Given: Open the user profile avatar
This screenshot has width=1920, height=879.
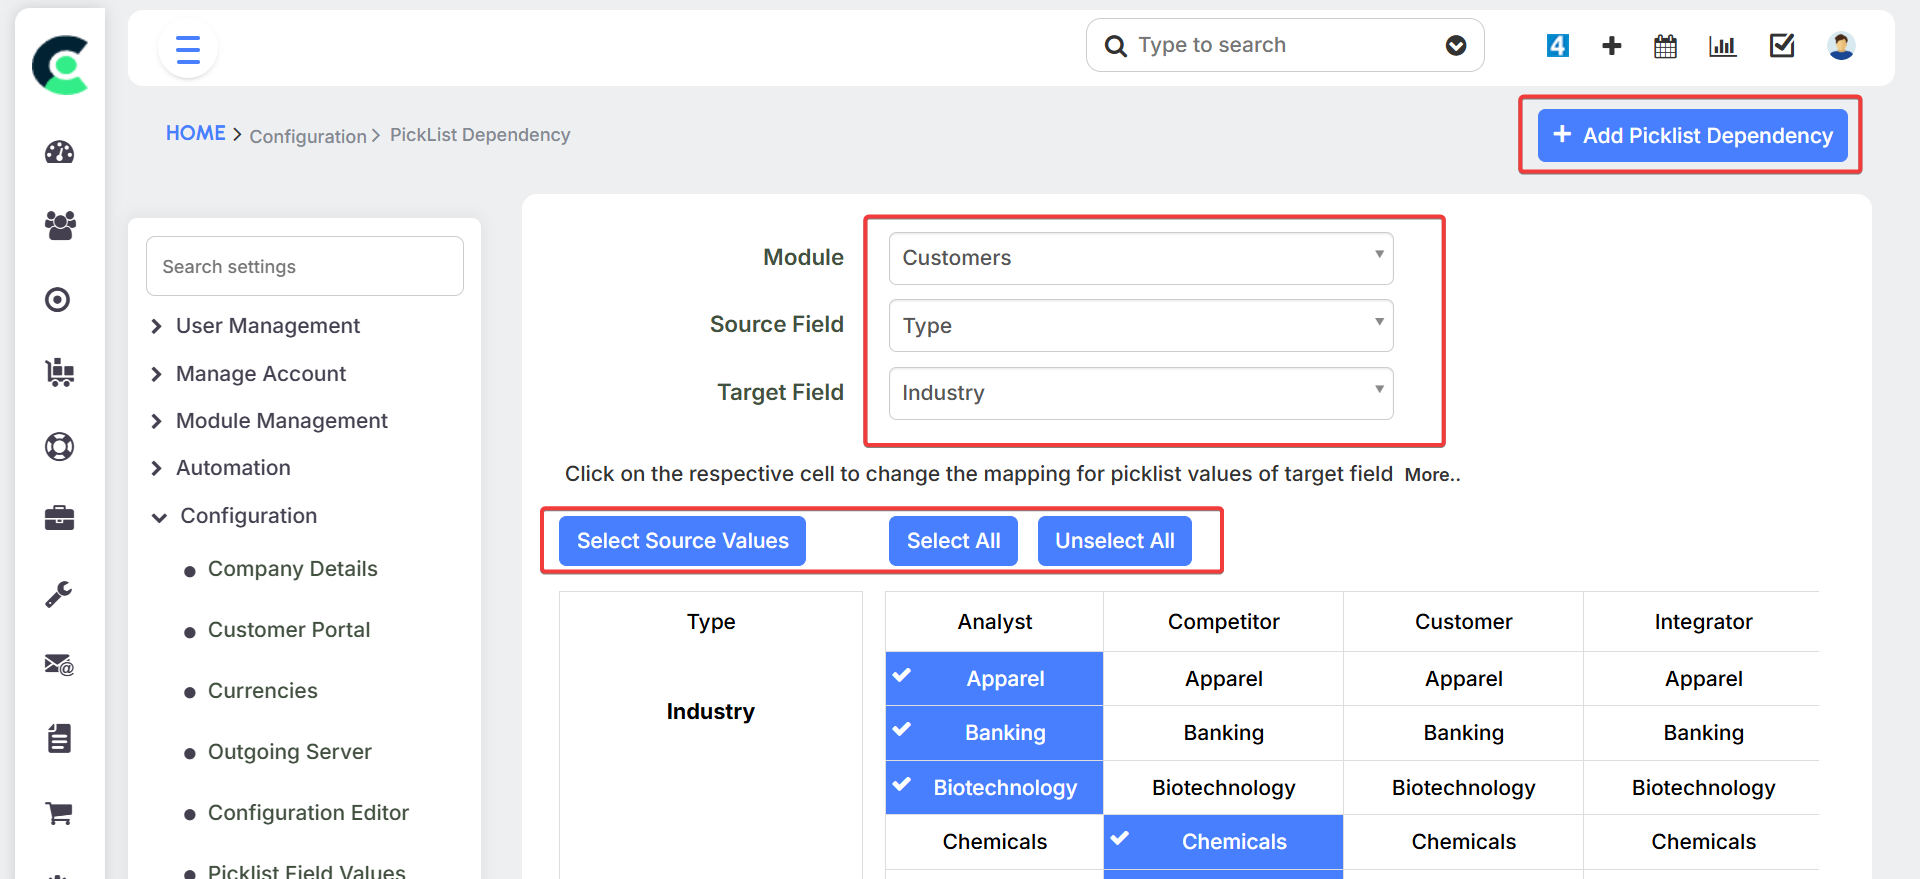Looking at the screenshot, I should pos(1840,46).
